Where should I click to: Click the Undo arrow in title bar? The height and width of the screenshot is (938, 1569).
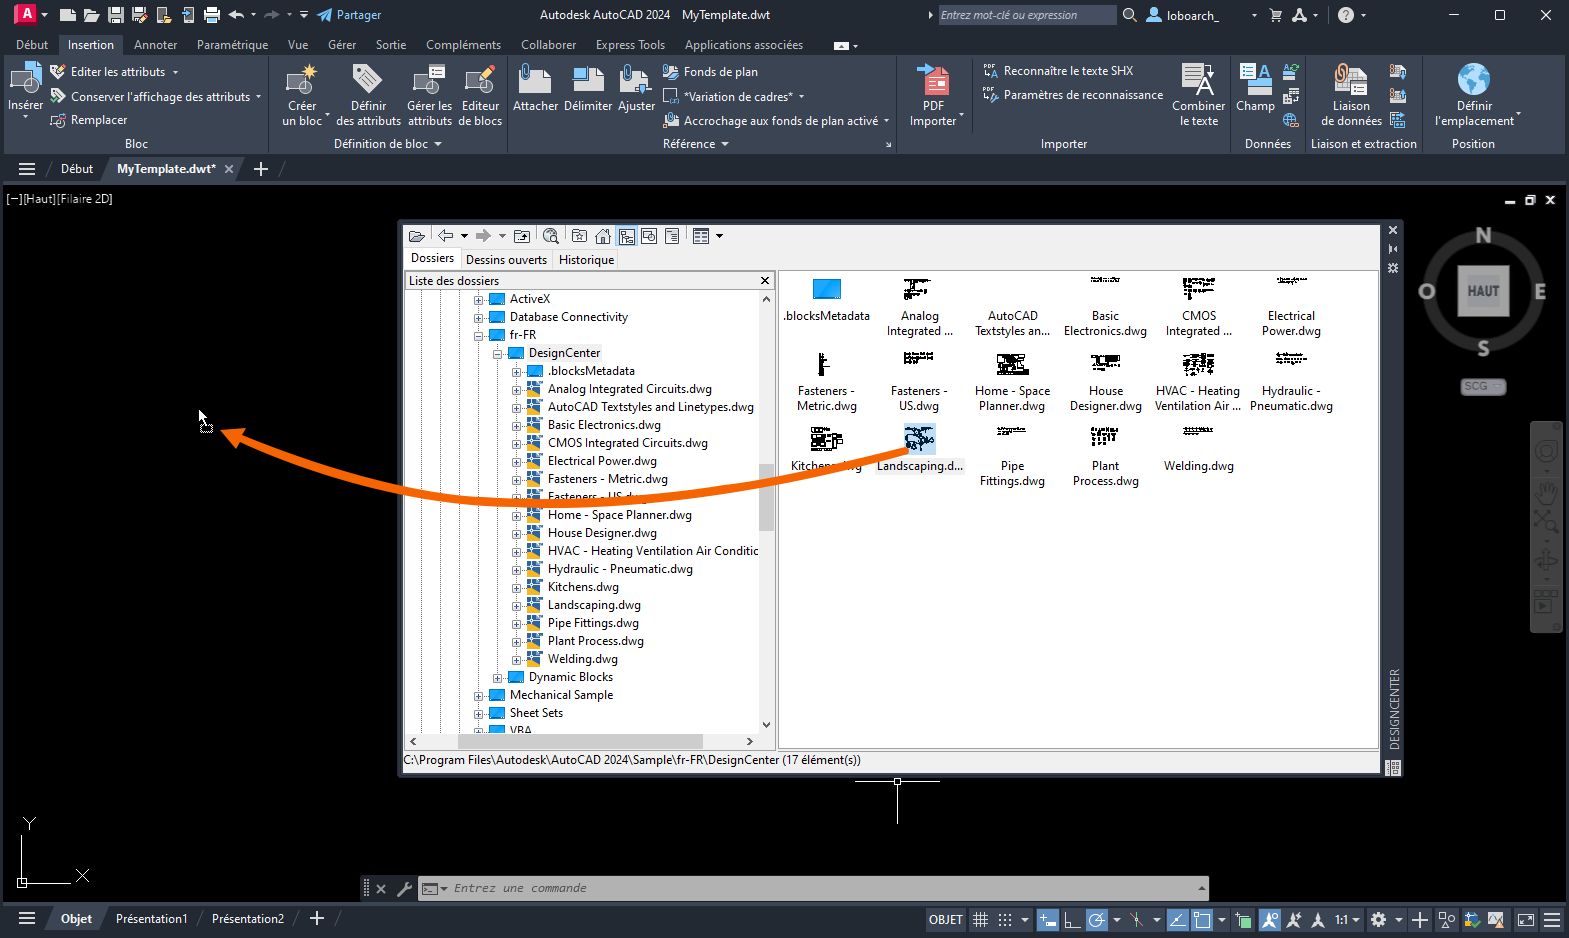236,15
